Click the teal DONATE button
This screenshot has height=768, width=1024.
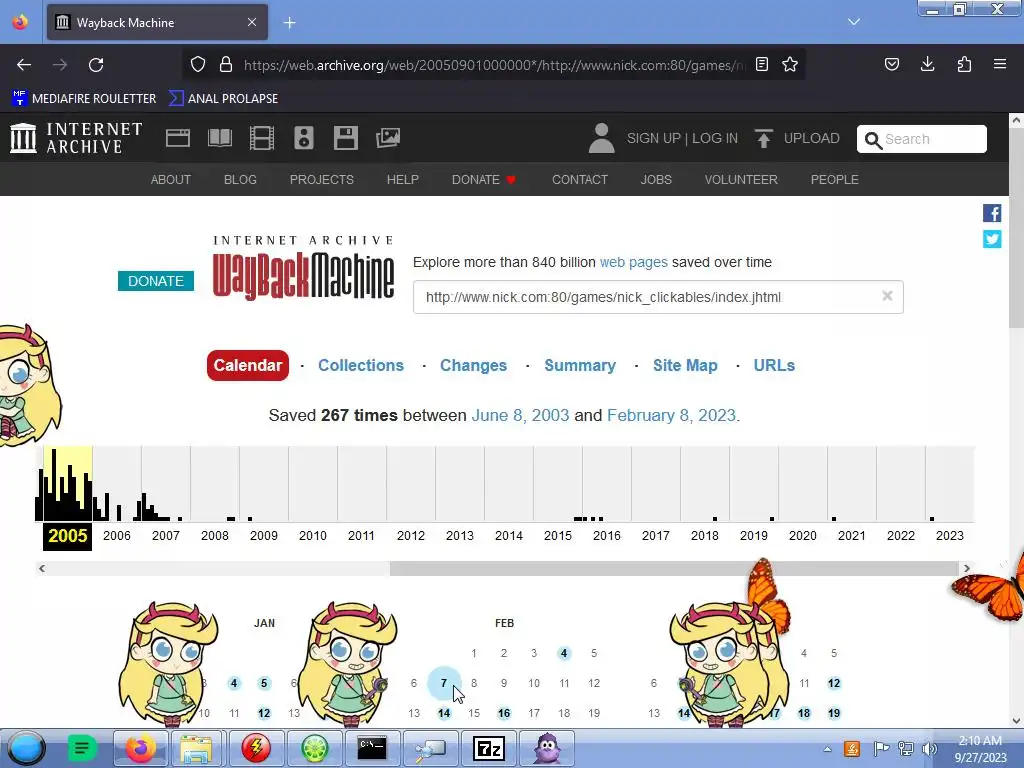point(156,281)
